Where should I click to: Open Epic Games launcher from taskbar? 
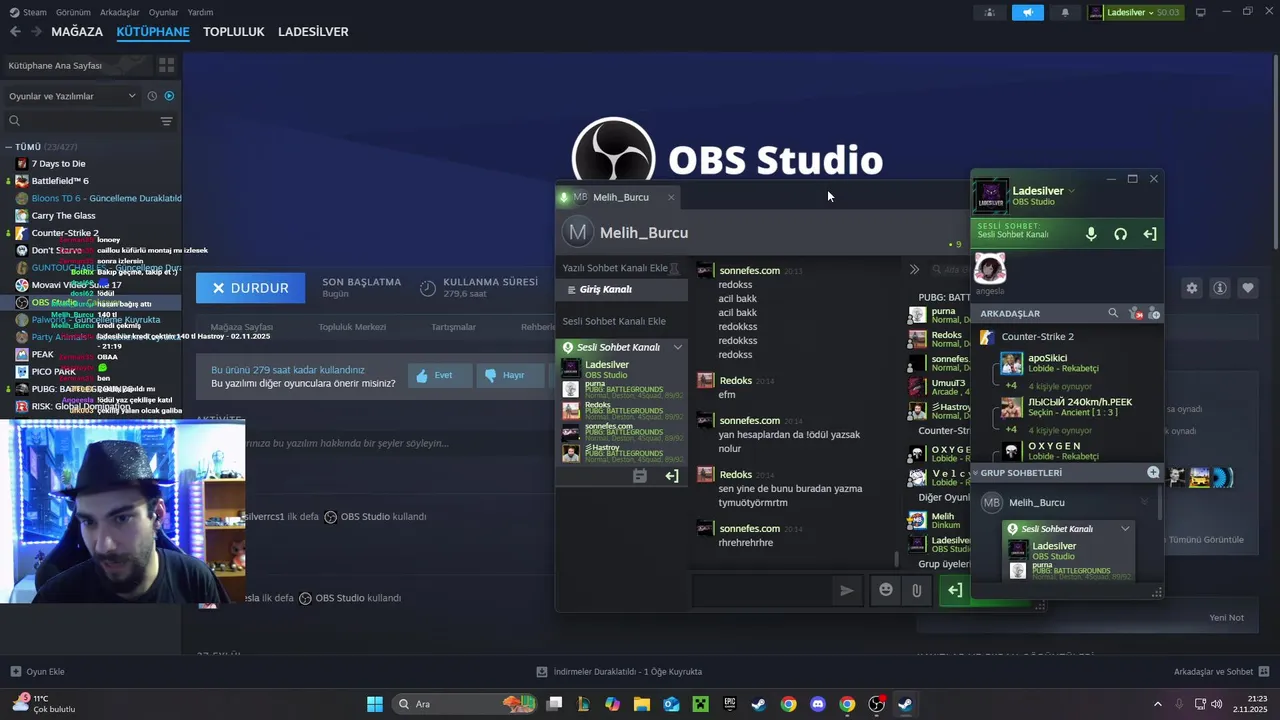[729, 704]
